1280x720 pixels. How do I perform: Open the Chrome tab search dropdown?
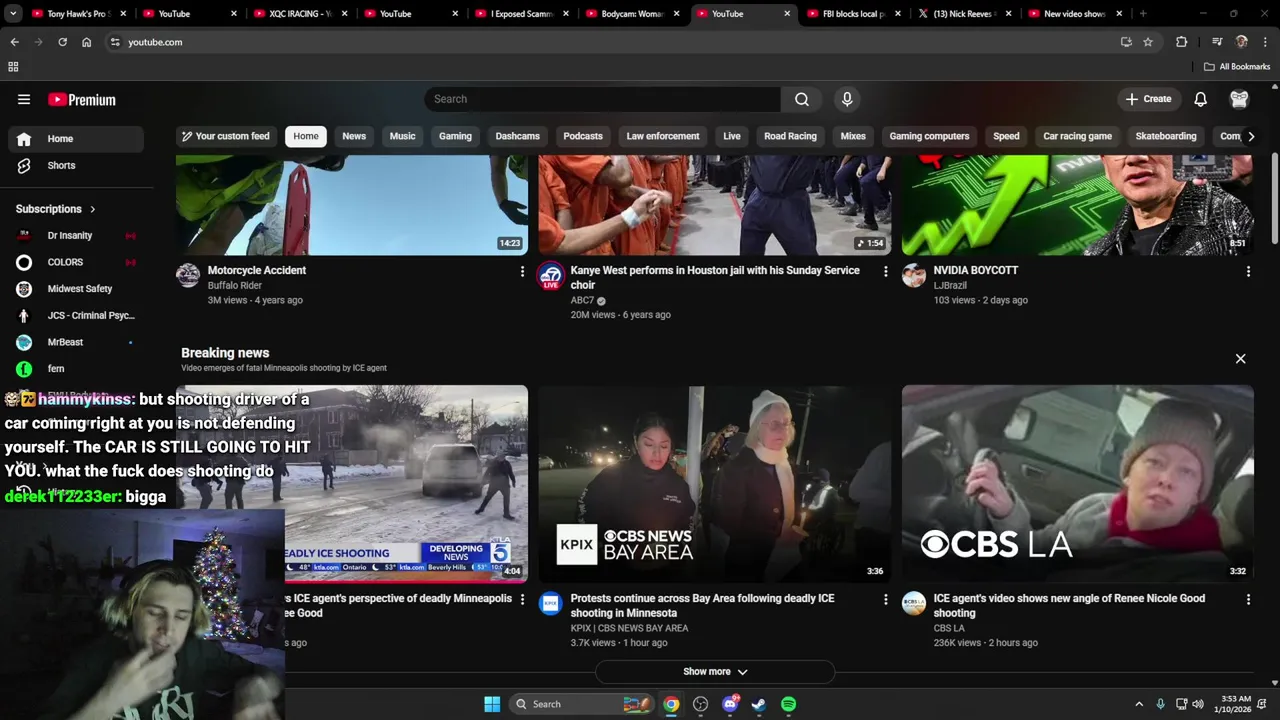point(13,14)
